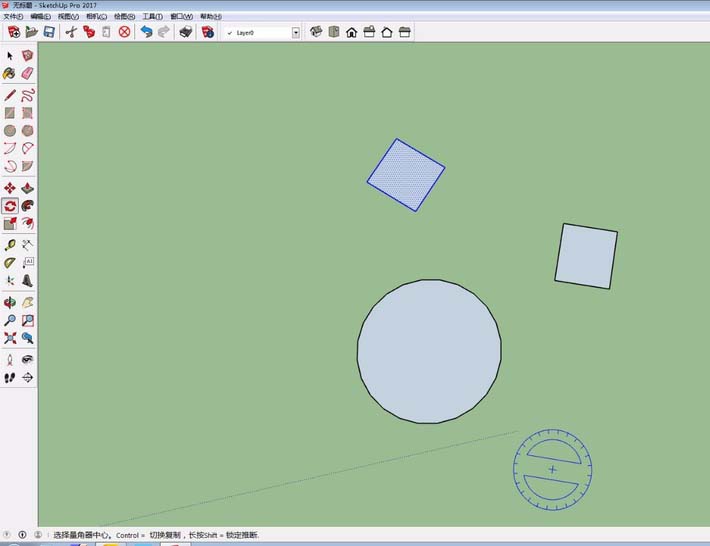Click the circle face in the viewport
This screenshot has height=546, width=710.
pos(429,350)
